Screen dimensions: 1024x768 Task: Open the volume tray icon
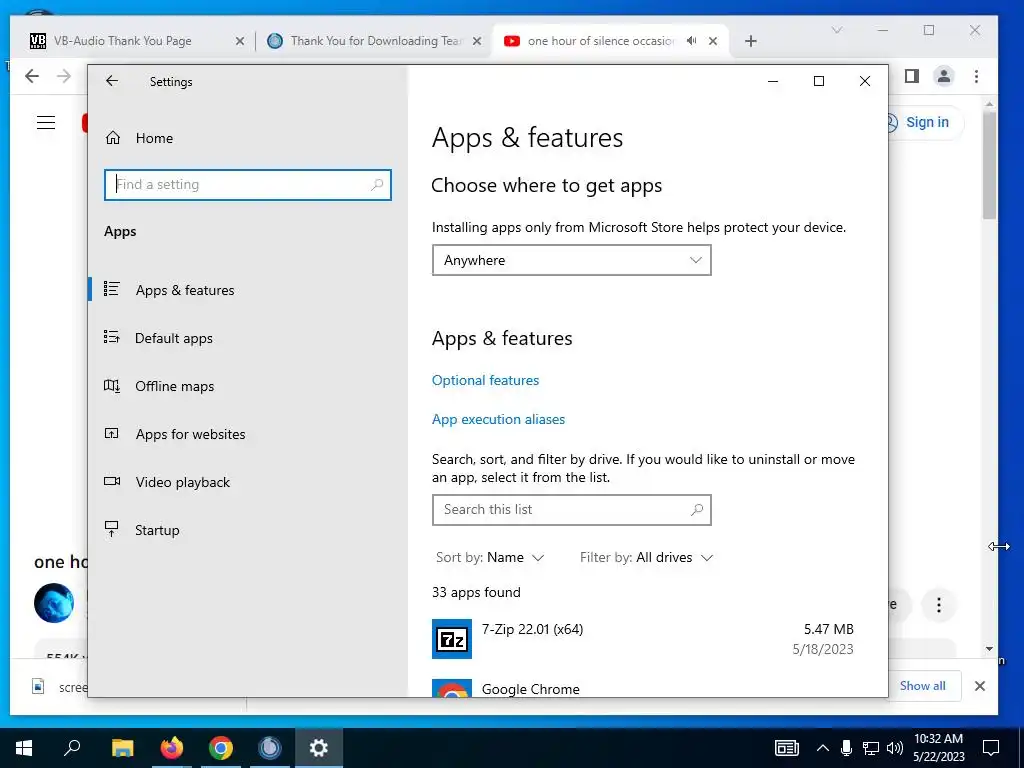tap(895, 748)
